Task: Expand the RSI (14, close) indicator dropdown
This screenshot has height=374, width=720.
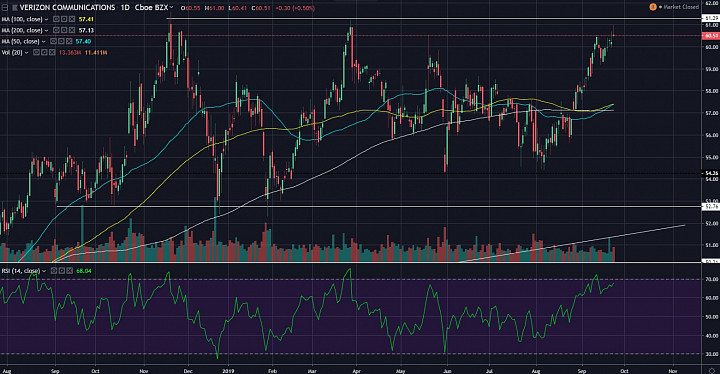Action: click(44, 271)
